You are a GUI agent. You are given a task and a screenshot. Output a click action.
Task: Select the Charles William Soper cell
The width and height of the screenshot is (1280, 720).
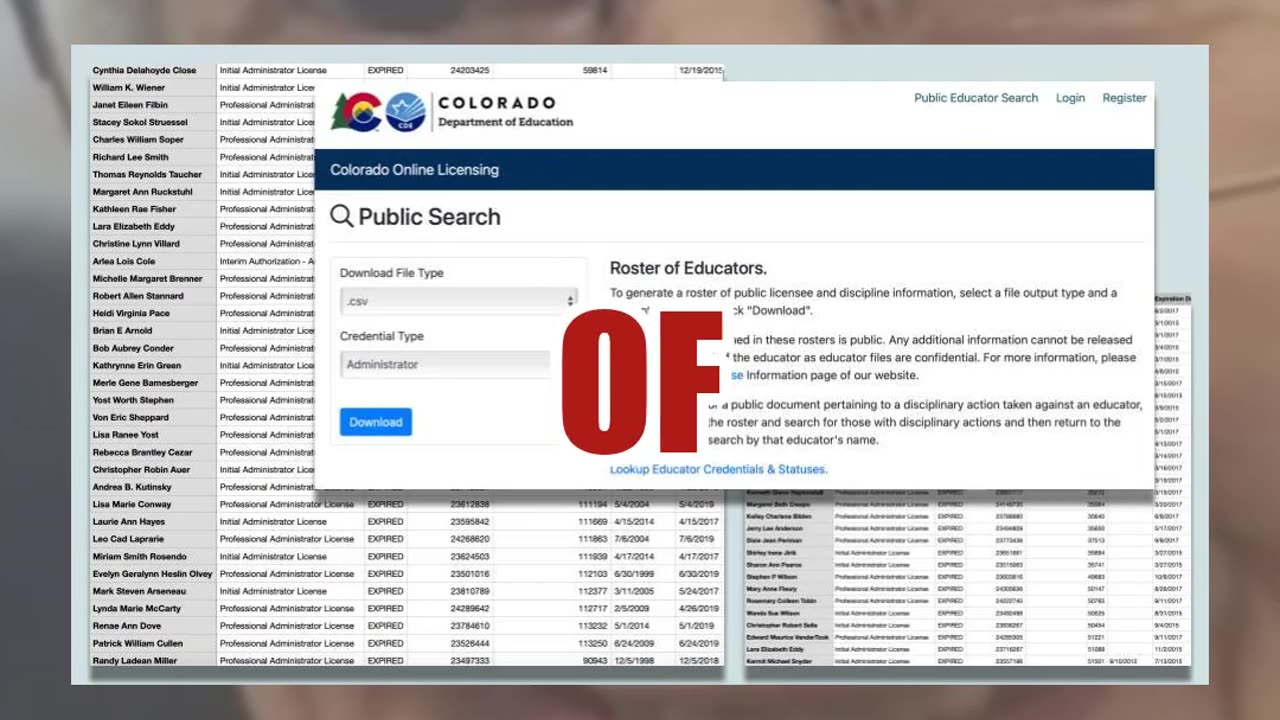(x=154, y=140)
